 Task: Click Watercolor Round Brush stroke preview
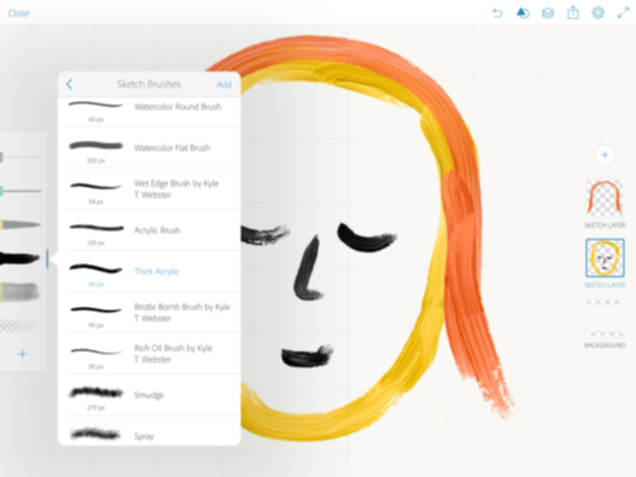click(96, 105)
